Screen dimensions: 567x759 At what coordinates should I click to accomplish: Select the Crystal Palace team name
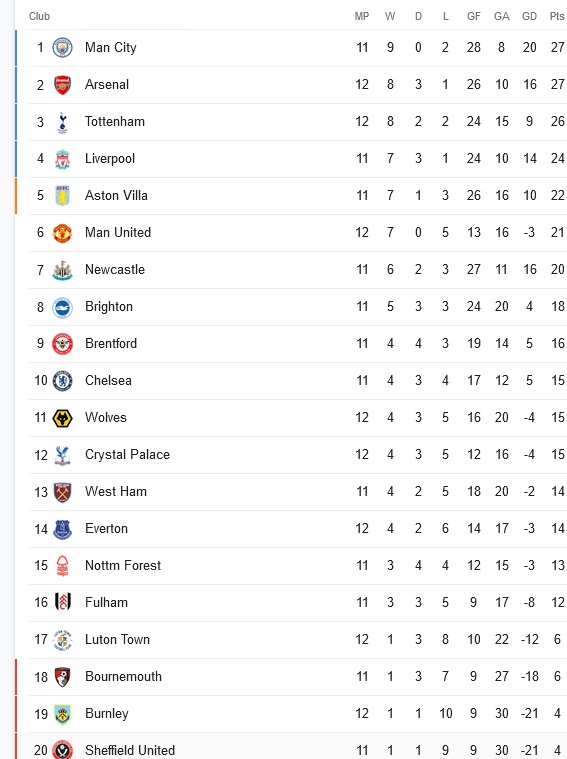[127, 455]
